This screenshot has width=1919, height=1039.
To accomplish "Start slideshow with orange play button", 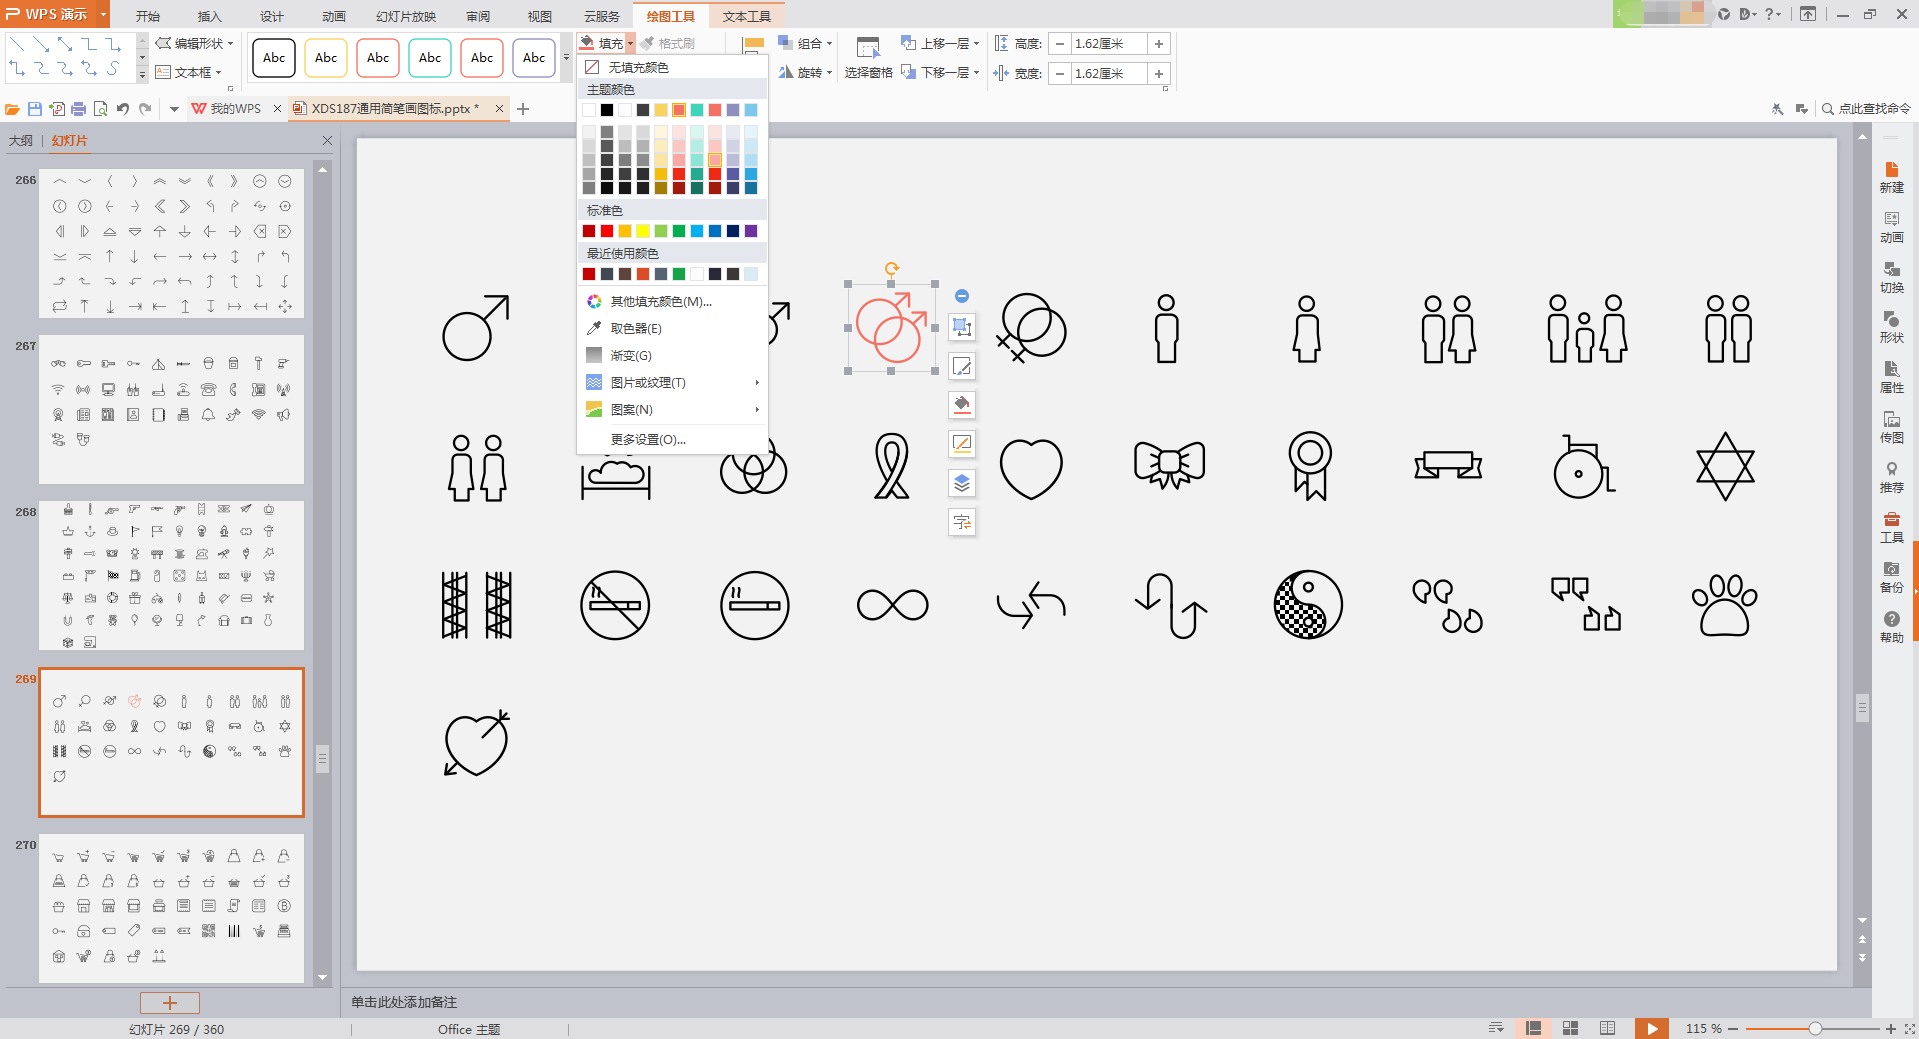I will pyautogui.click(x=1651, y=1028).
